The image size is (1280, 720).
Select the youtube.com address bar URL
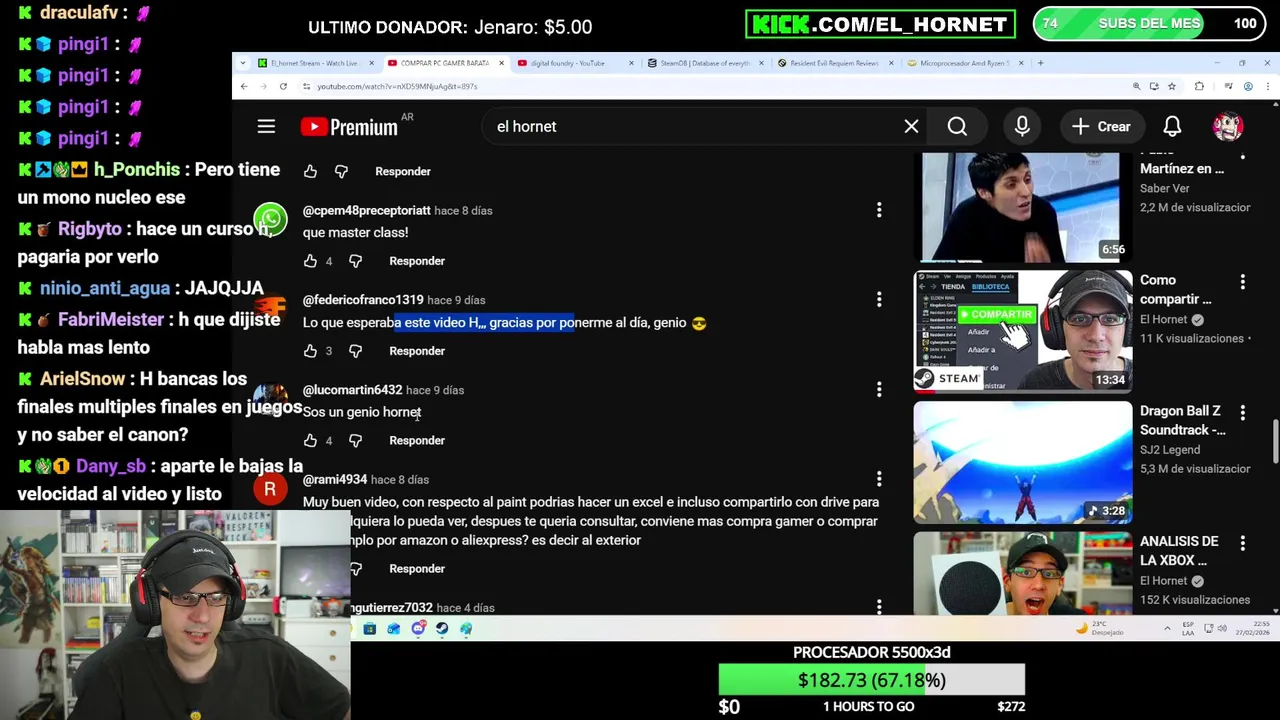(x=397, y=86)
